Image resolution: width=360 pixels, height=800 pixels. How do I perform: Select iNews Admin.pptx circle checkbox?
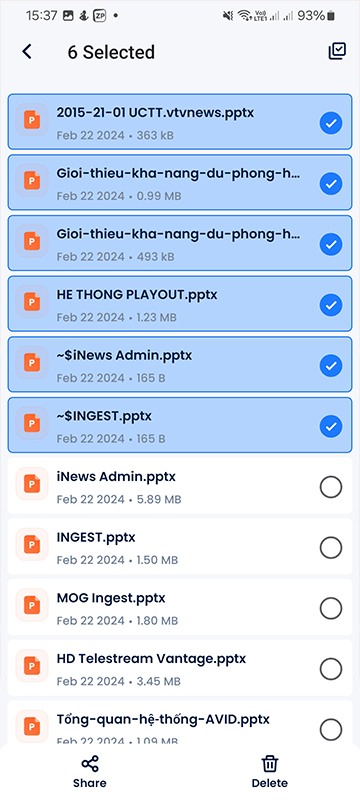331,488
